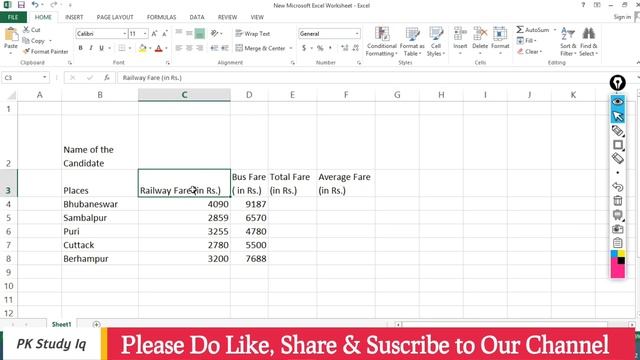Click the Fill Color bucket icon

(142, 48)
